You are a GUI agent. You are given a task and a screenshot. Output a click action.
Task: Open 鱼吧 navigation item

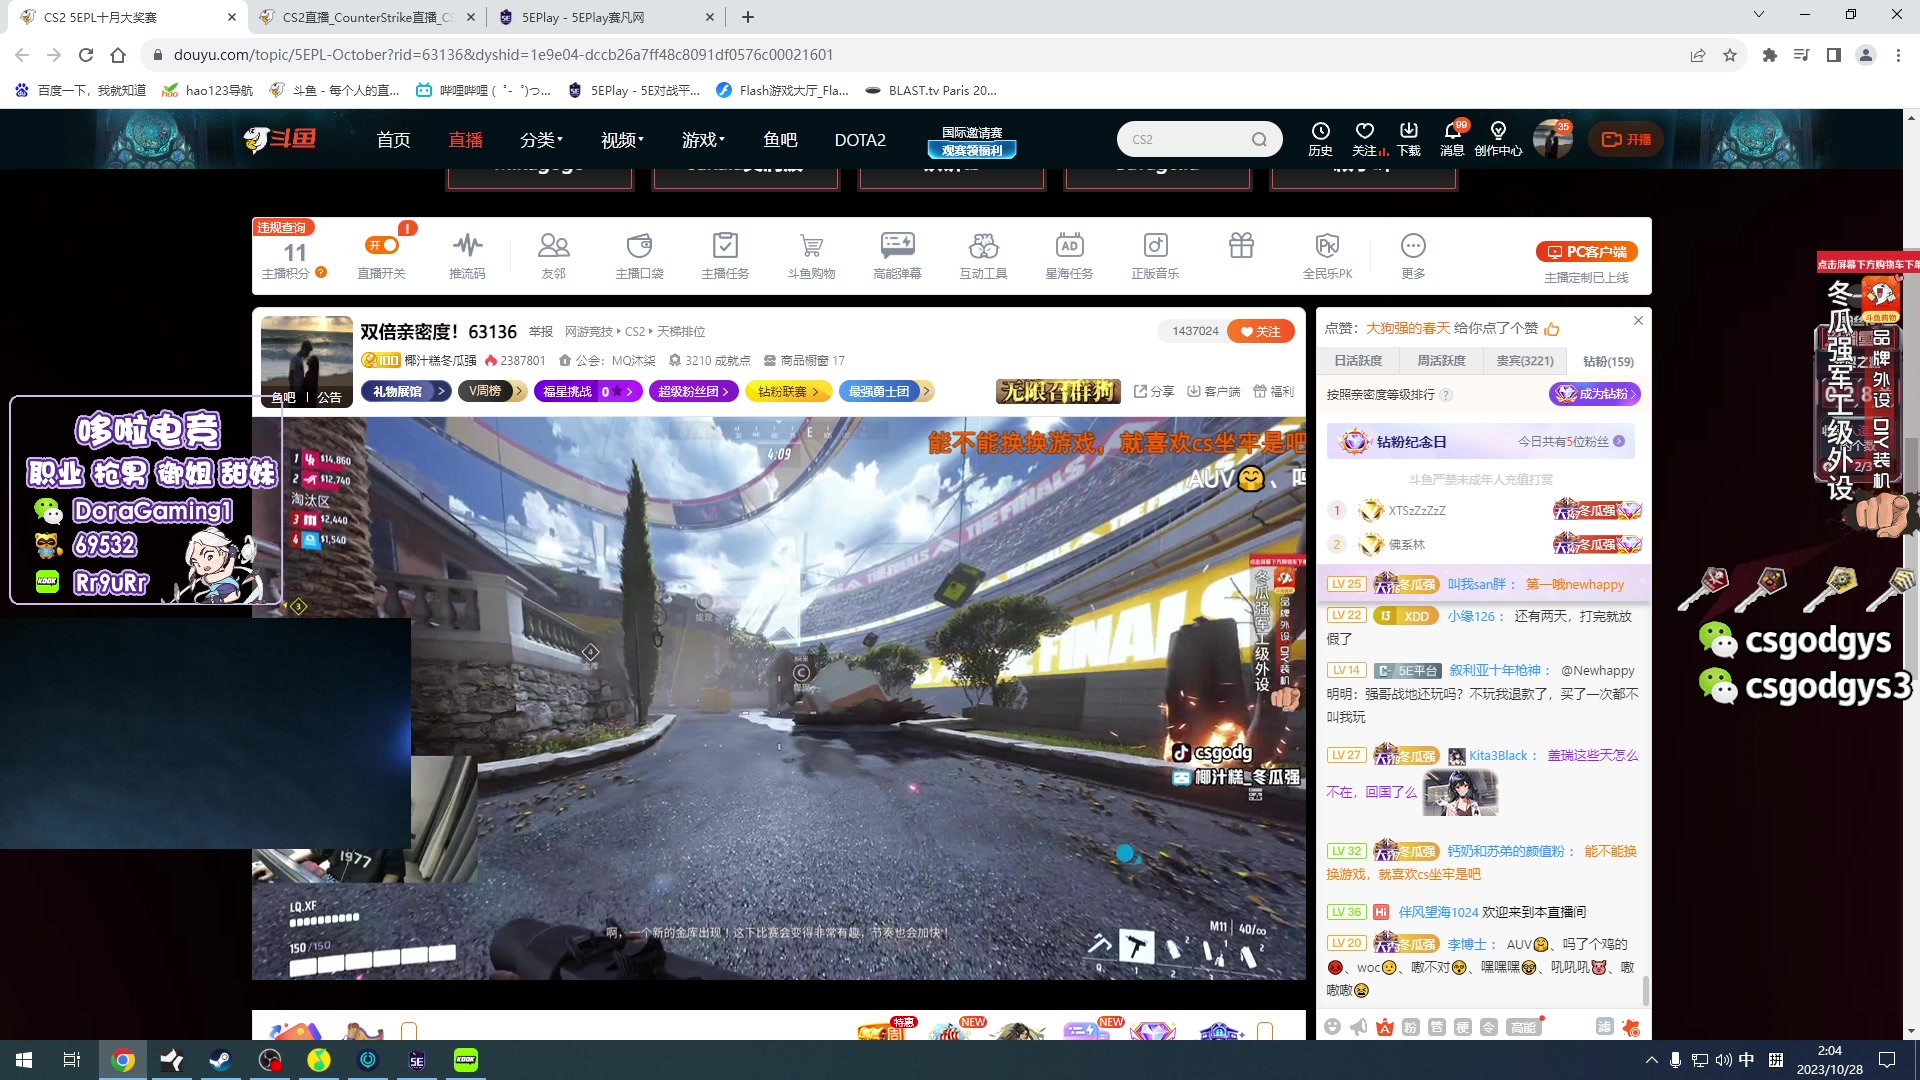pyautogui.click(x=780, y=140)
